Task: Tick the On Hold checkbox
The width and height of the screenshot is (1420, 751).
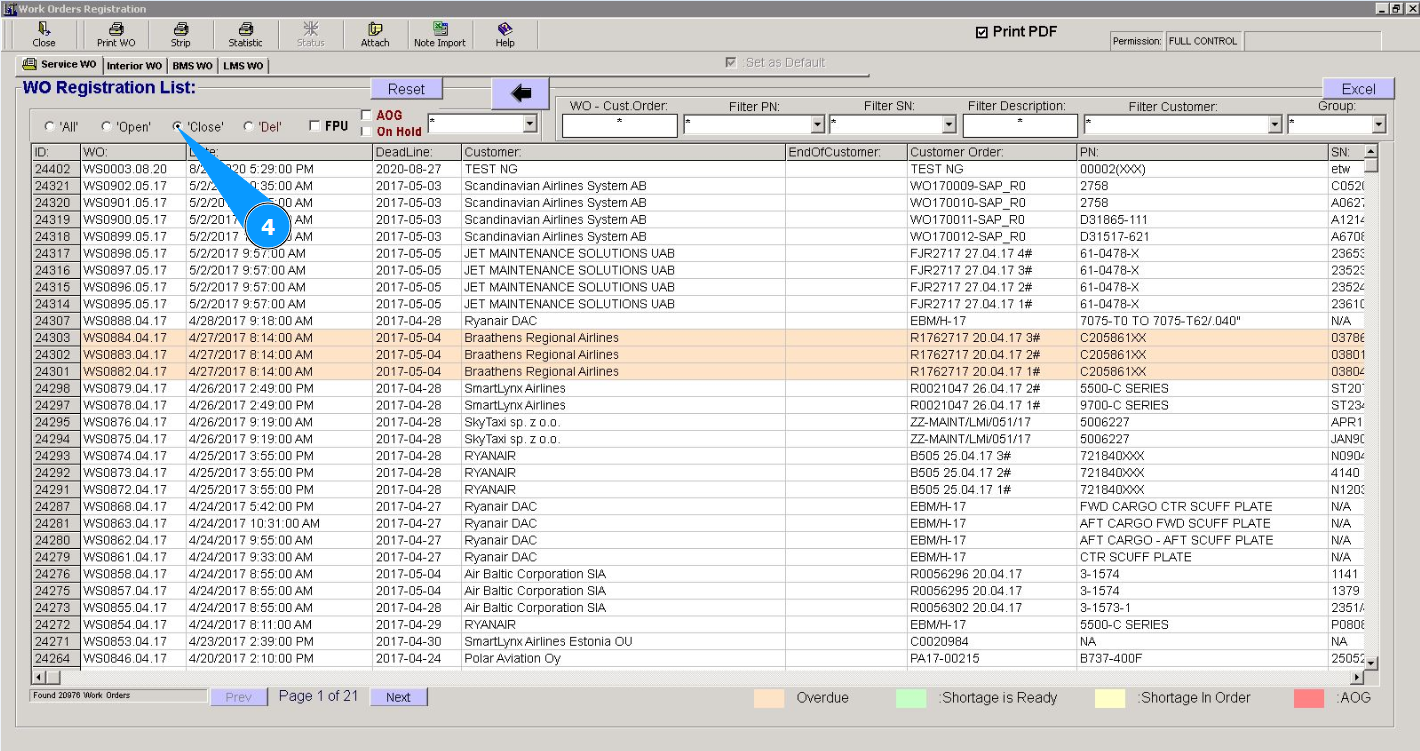Action: 367,131
